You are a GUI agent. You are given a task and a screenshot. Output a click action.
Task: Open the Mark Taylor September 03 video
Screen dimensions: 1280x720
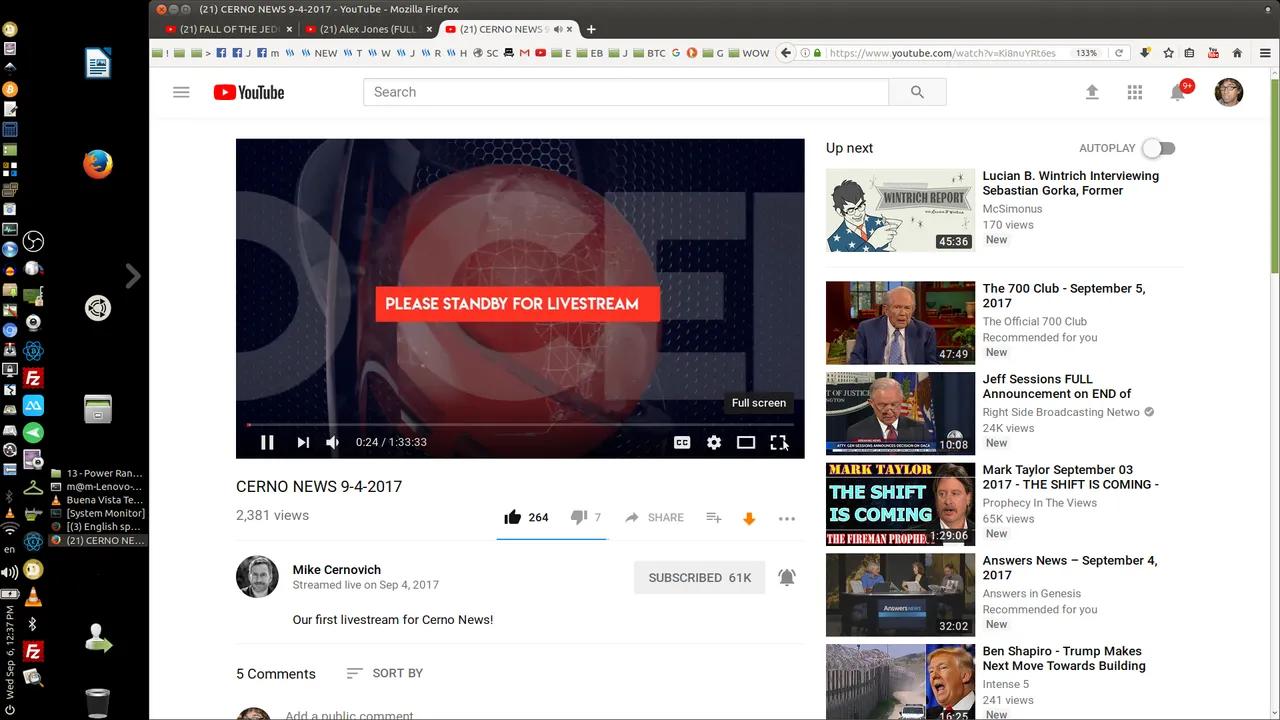[1070, 477]
